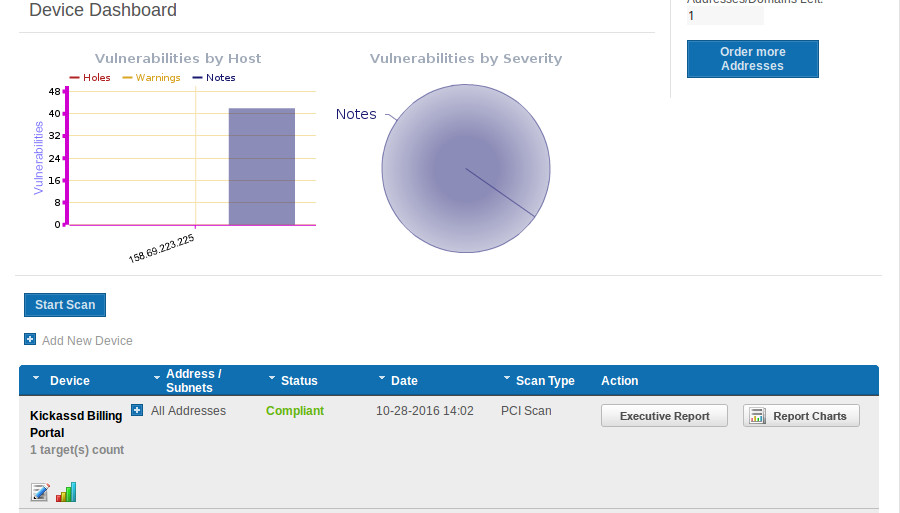The height and width of the screenshot is (513, 900).
Task: Click the Kickassd Billing Portal device name
Action: [76, 424]
